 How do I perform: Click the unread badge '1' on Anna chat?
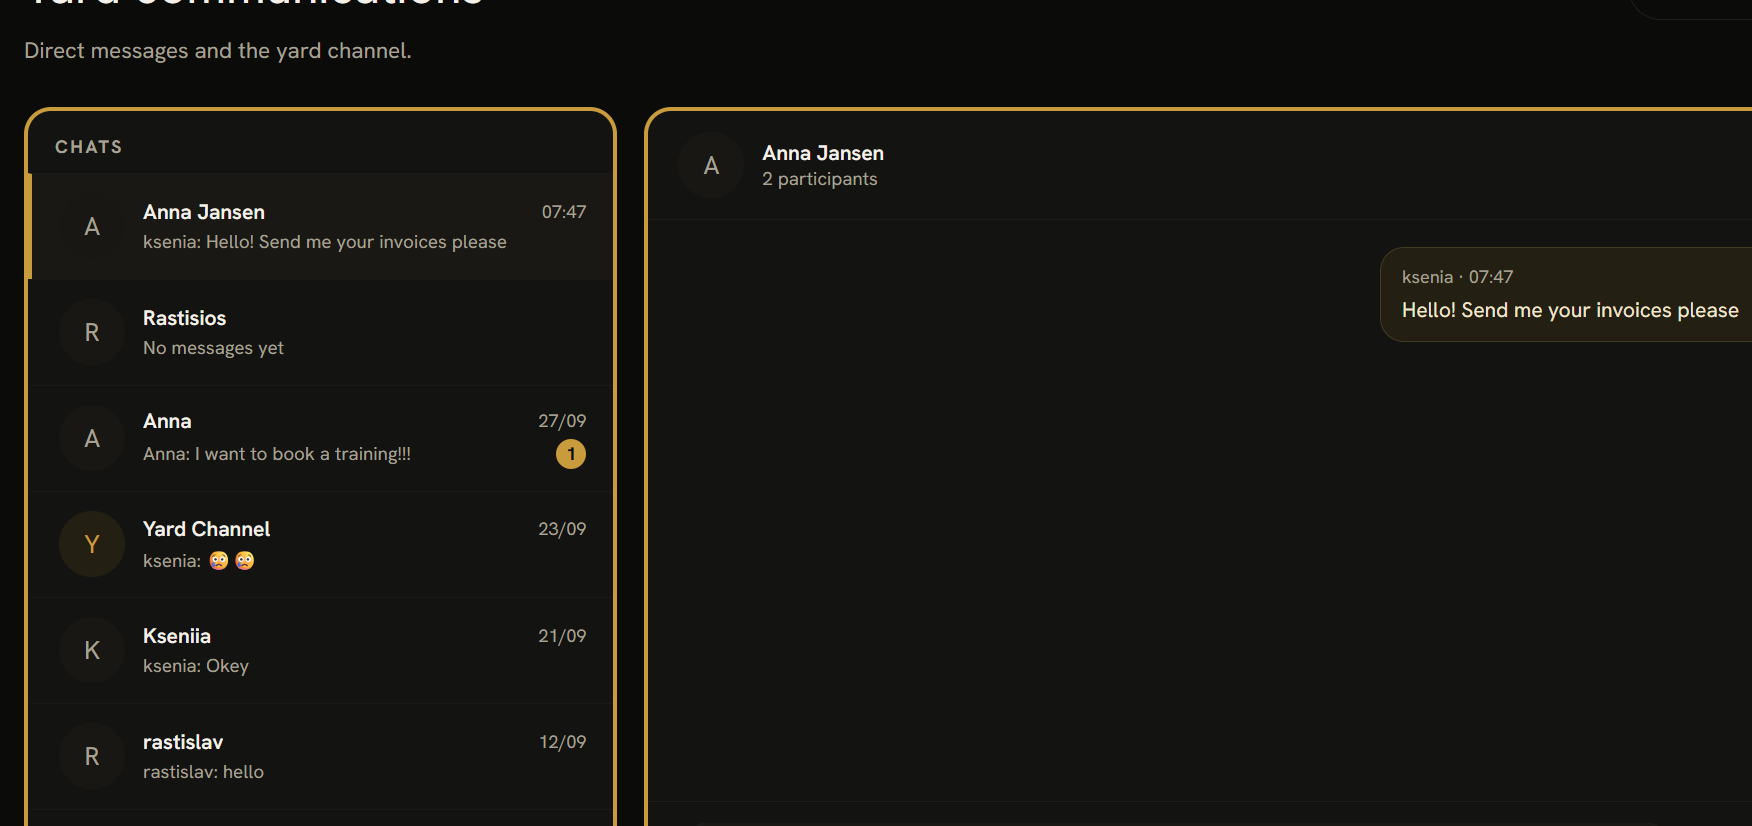click(x=571, y=454)
